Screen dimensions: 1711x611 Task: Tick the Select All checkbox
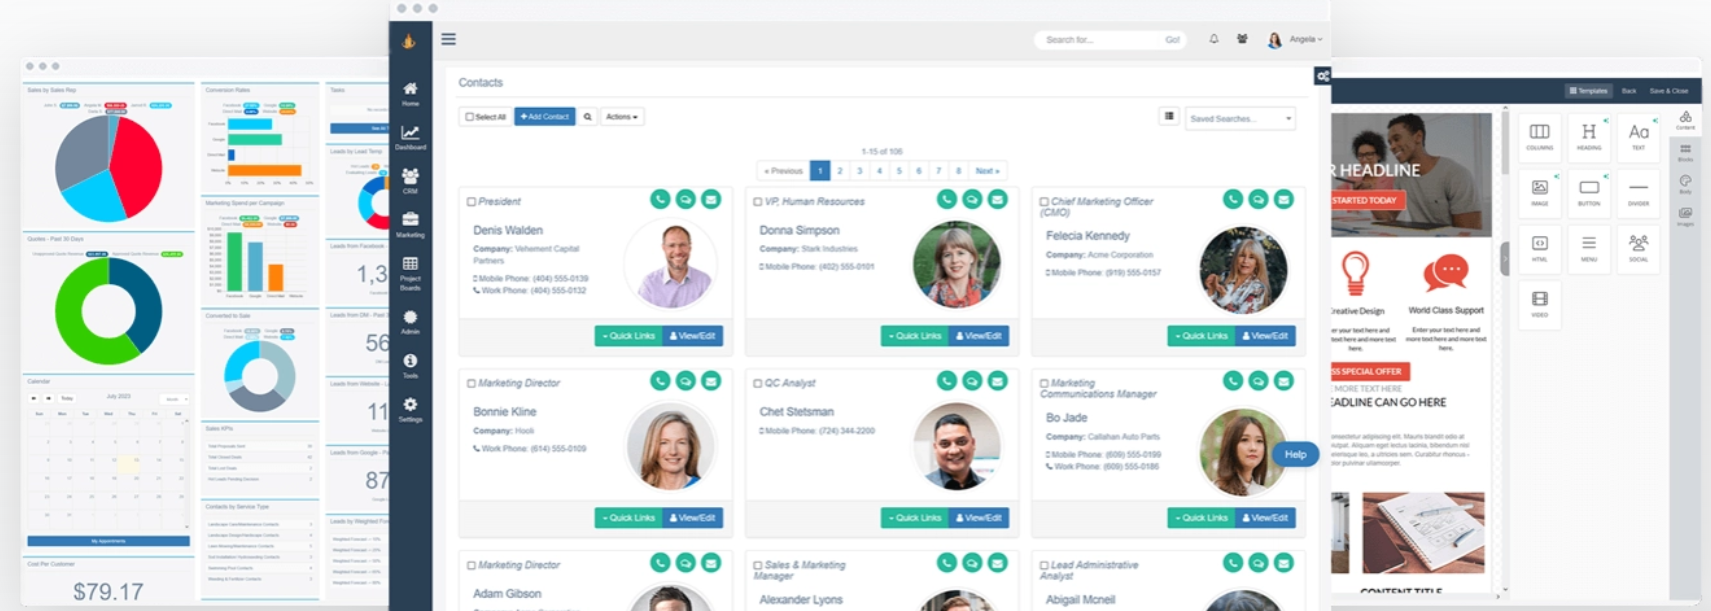(470, 117)
